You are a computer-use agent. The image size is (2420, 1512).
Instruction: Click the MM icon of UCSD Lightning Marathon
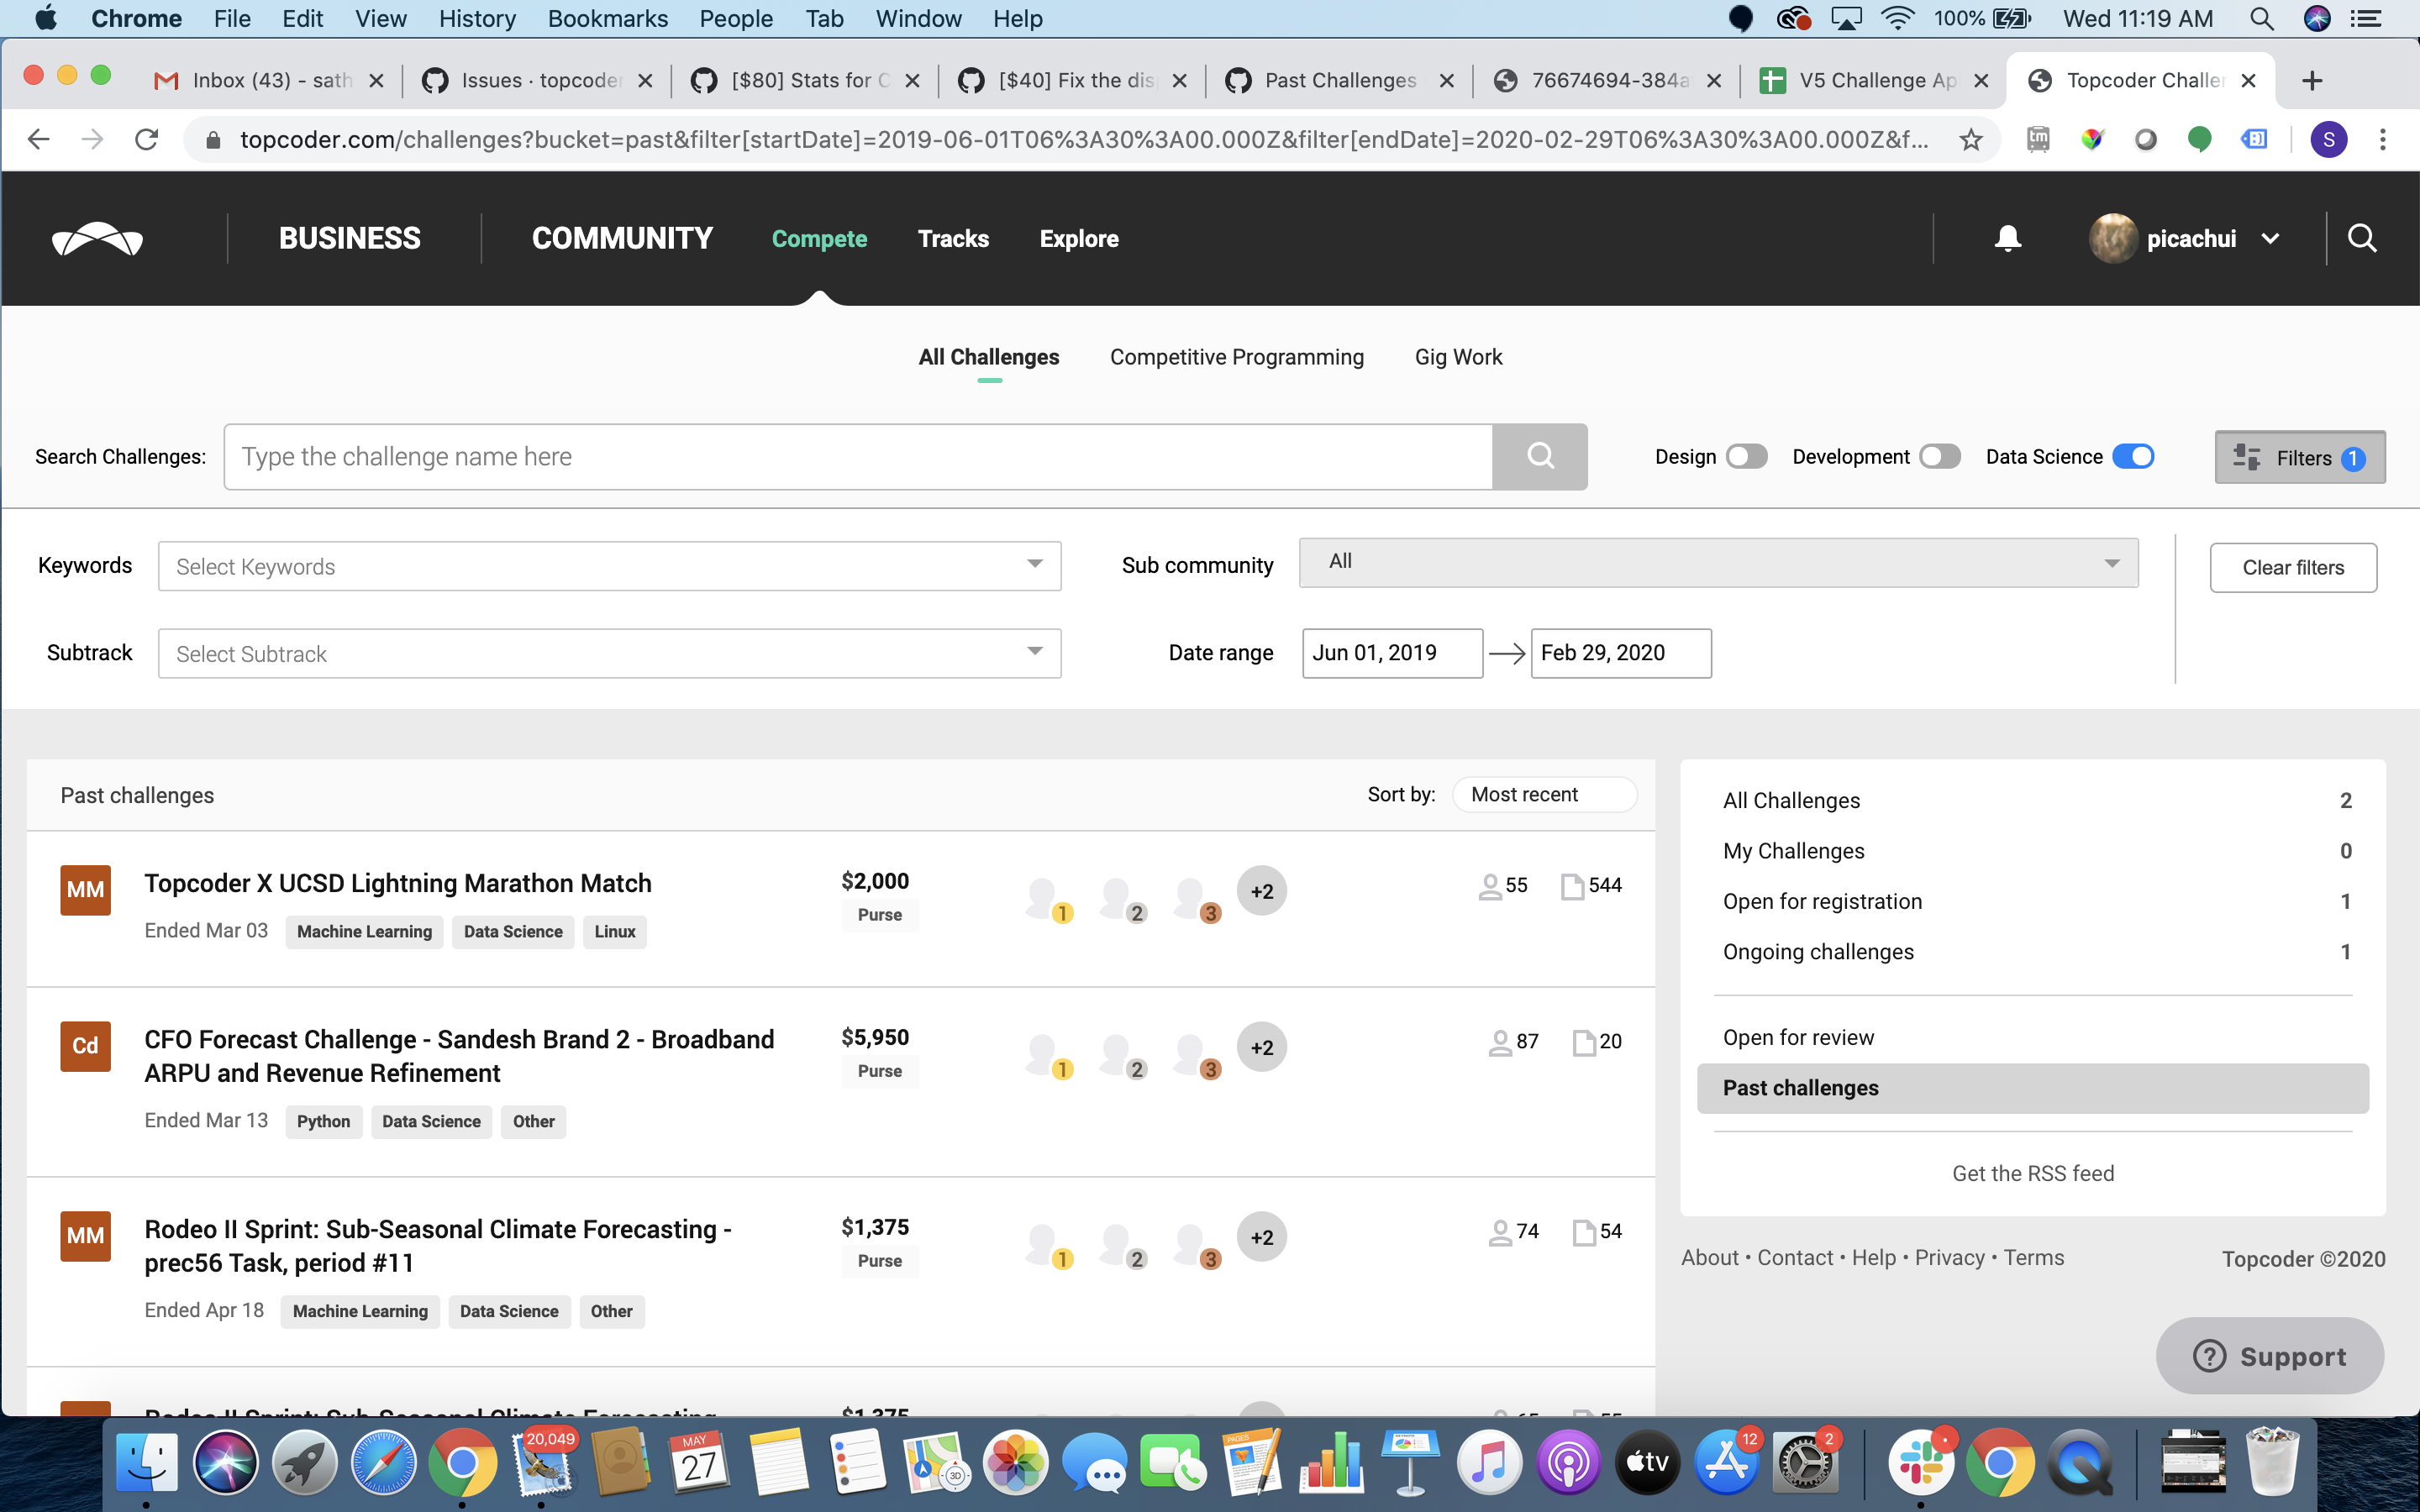85,890
